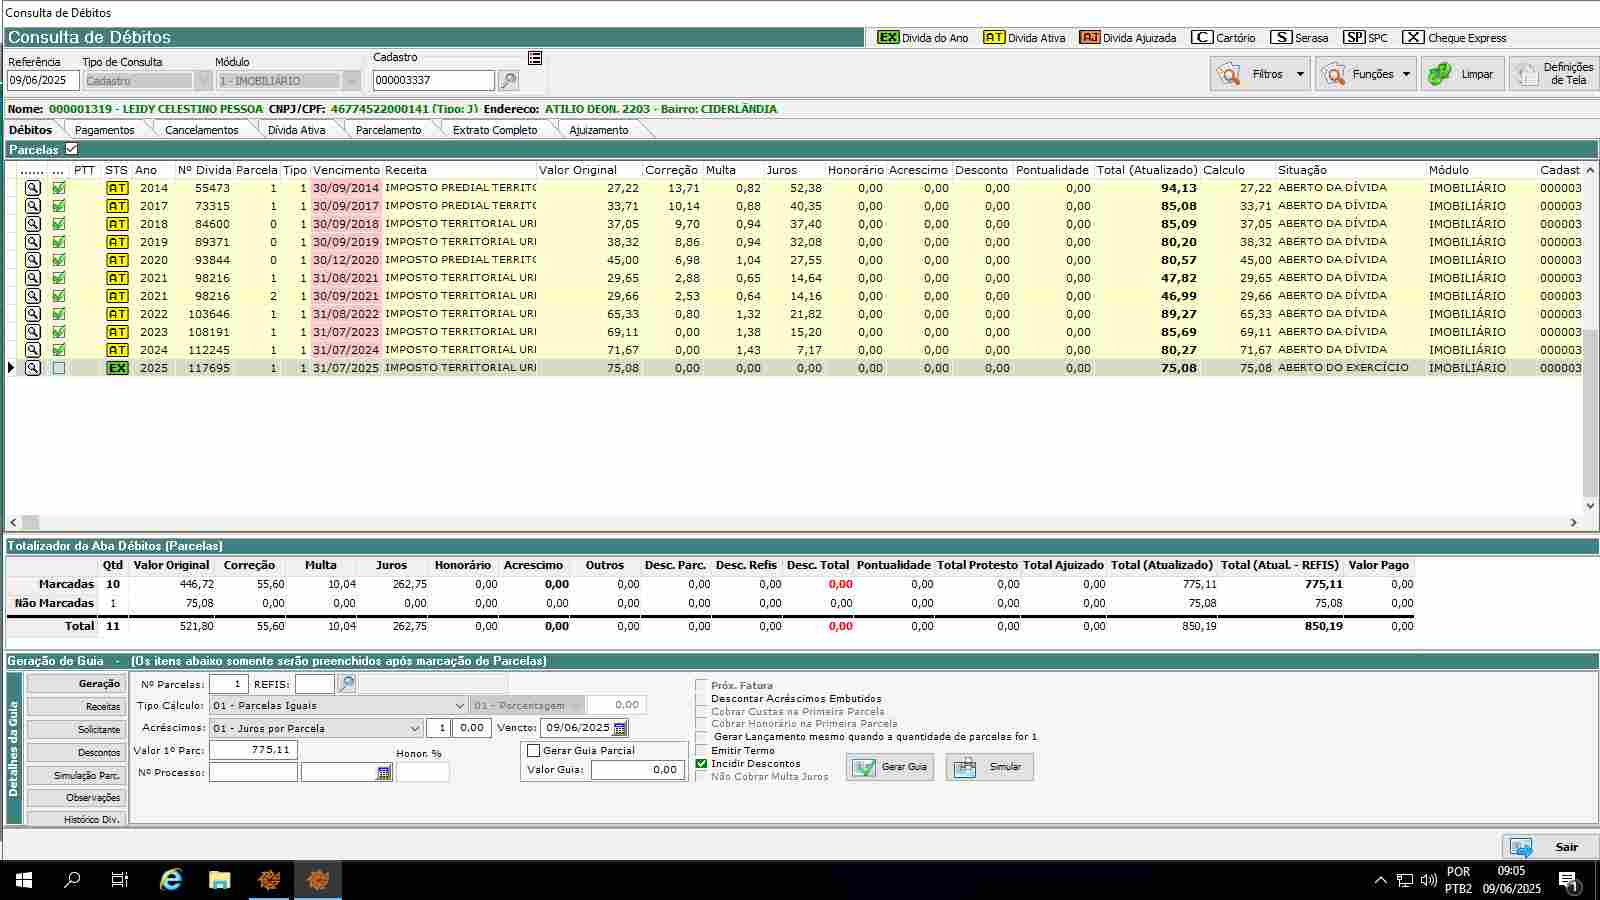Screen dimensions: 1600x900
Task: Expand the Filtros dropdown arrow
Action: (x=1299, y=74)
